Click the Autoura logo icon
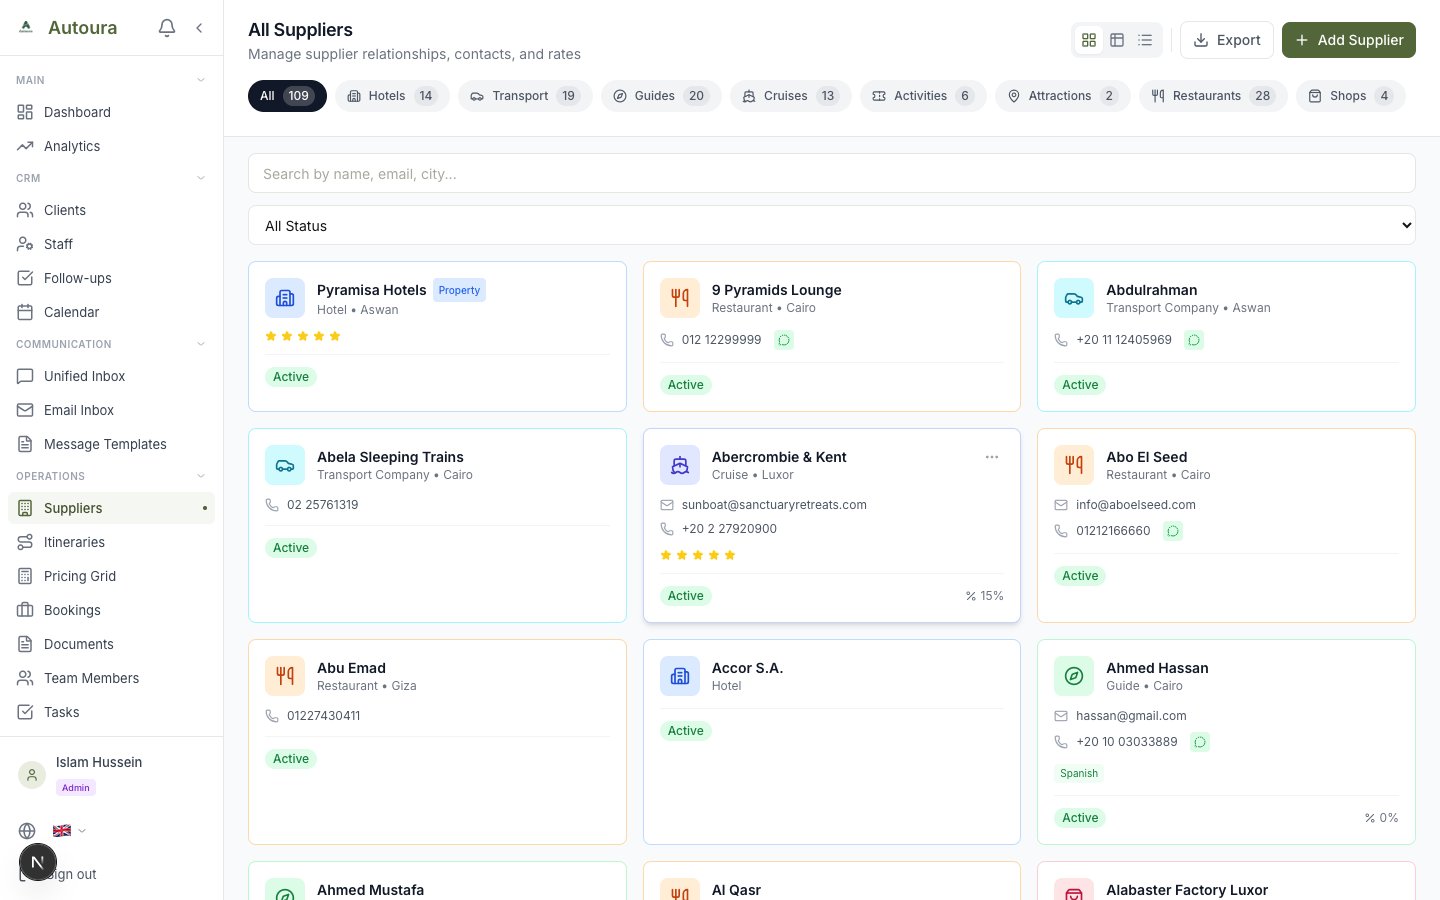1440x900 pixels. click(26, 28)
